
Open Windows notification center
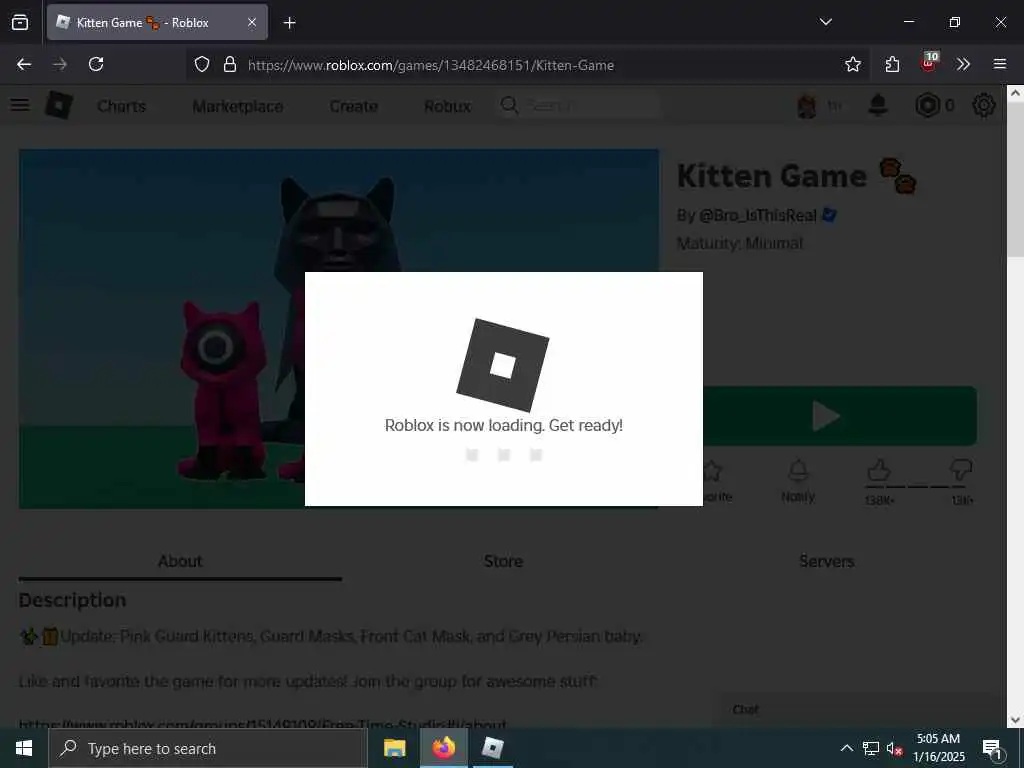pyautogui.click(x=992, y=748)
